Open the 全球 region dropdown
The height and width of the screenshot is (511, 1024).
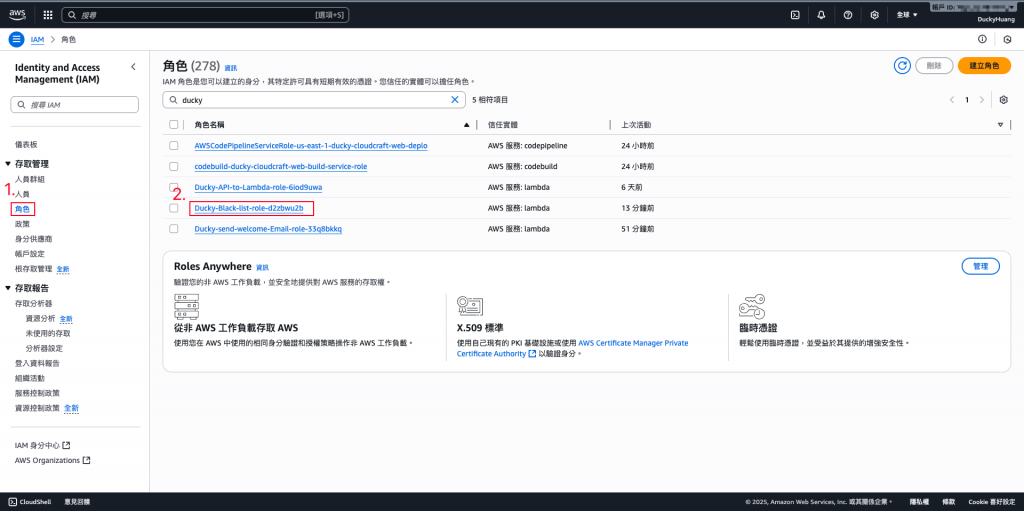(907, 14)
